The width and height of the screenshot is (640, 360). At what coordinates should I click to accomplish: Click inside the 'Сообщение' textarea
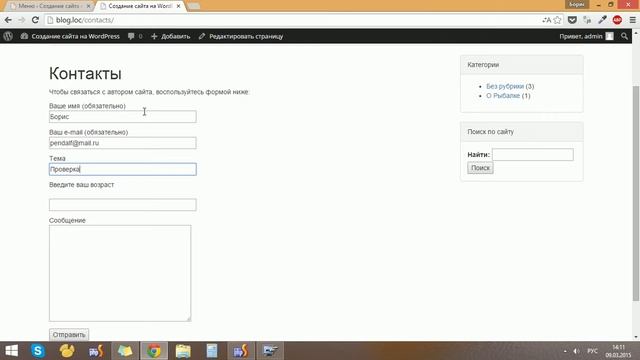click(x=120, y=273)
